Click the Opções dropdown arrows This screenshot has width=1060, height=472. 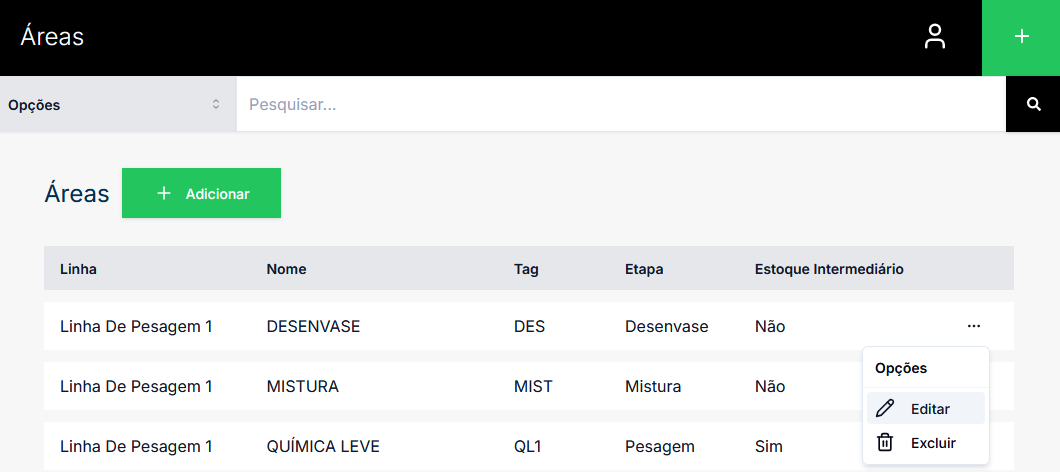point(216,104)
